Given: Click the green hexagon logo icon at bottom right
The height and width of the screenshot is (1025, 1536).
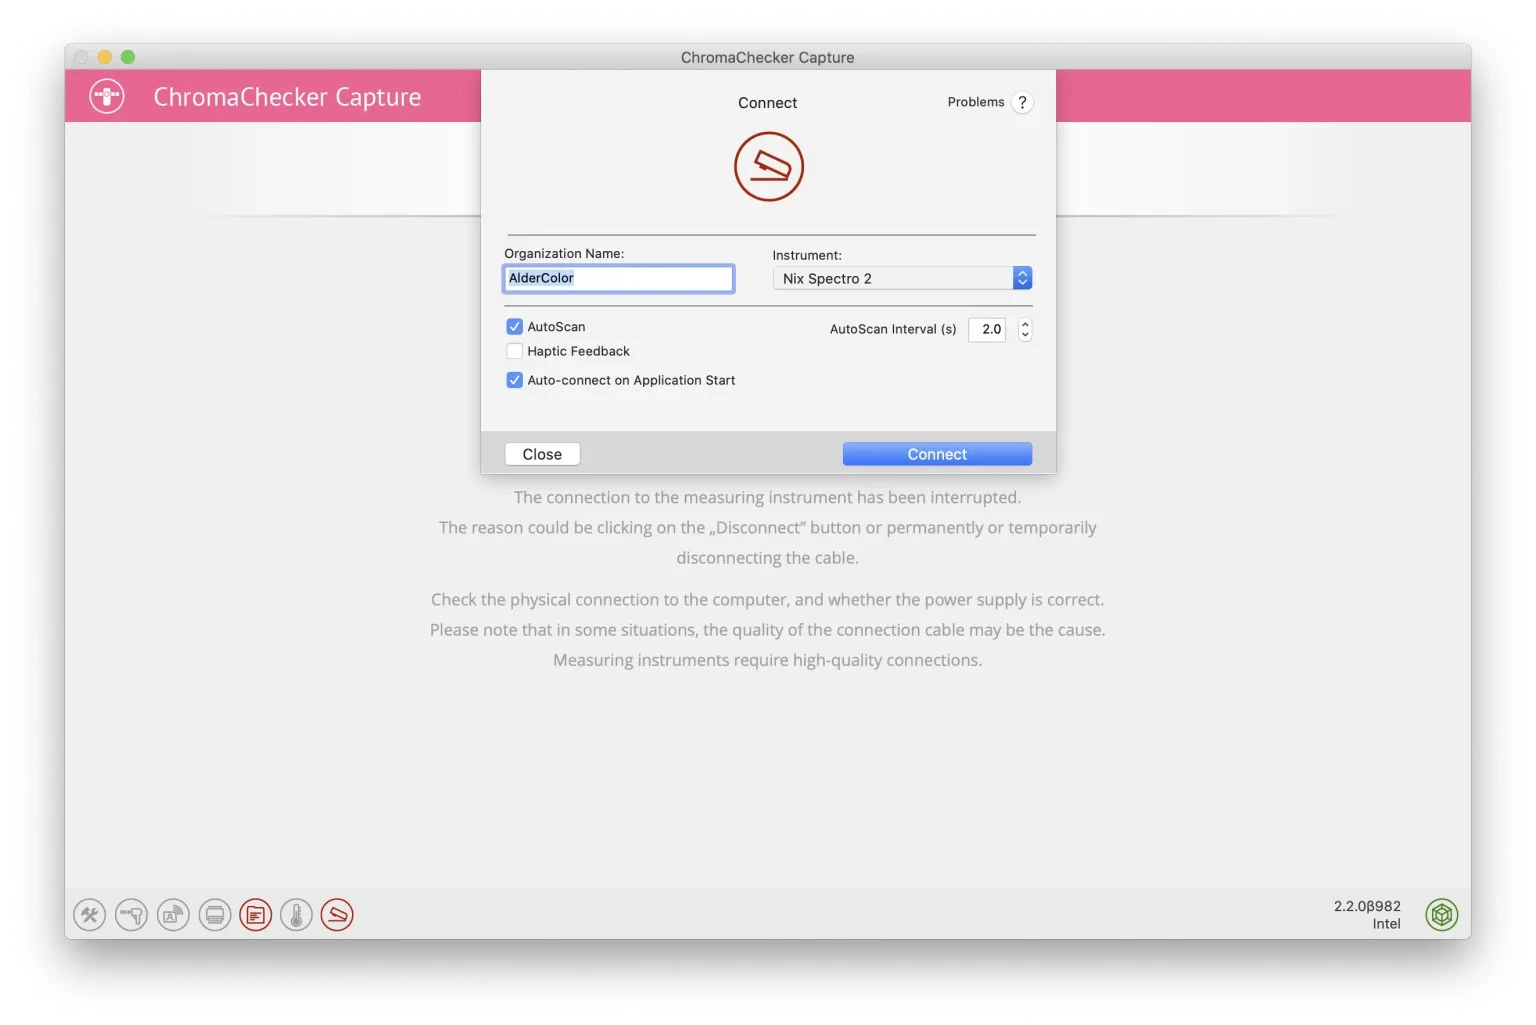Looking at the screenshot, I should [x=1442, y=915].
